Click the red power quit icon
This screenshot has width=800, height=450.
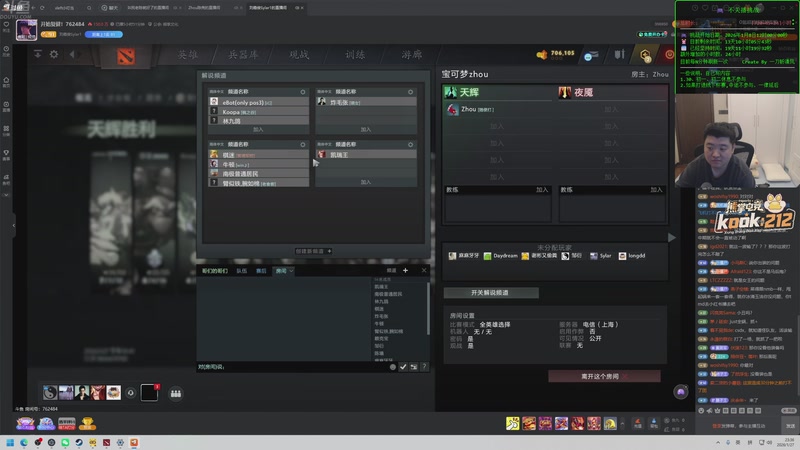tap(669, 54)
